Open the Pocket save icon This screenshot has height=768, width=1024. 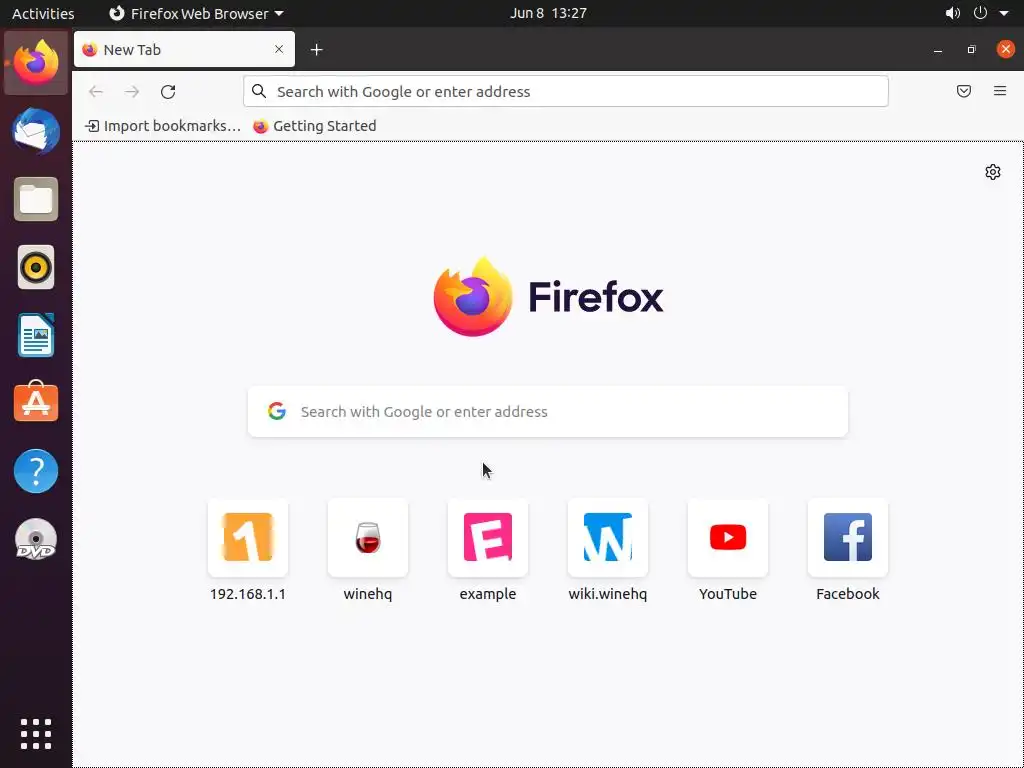click(x=964, y=91)
